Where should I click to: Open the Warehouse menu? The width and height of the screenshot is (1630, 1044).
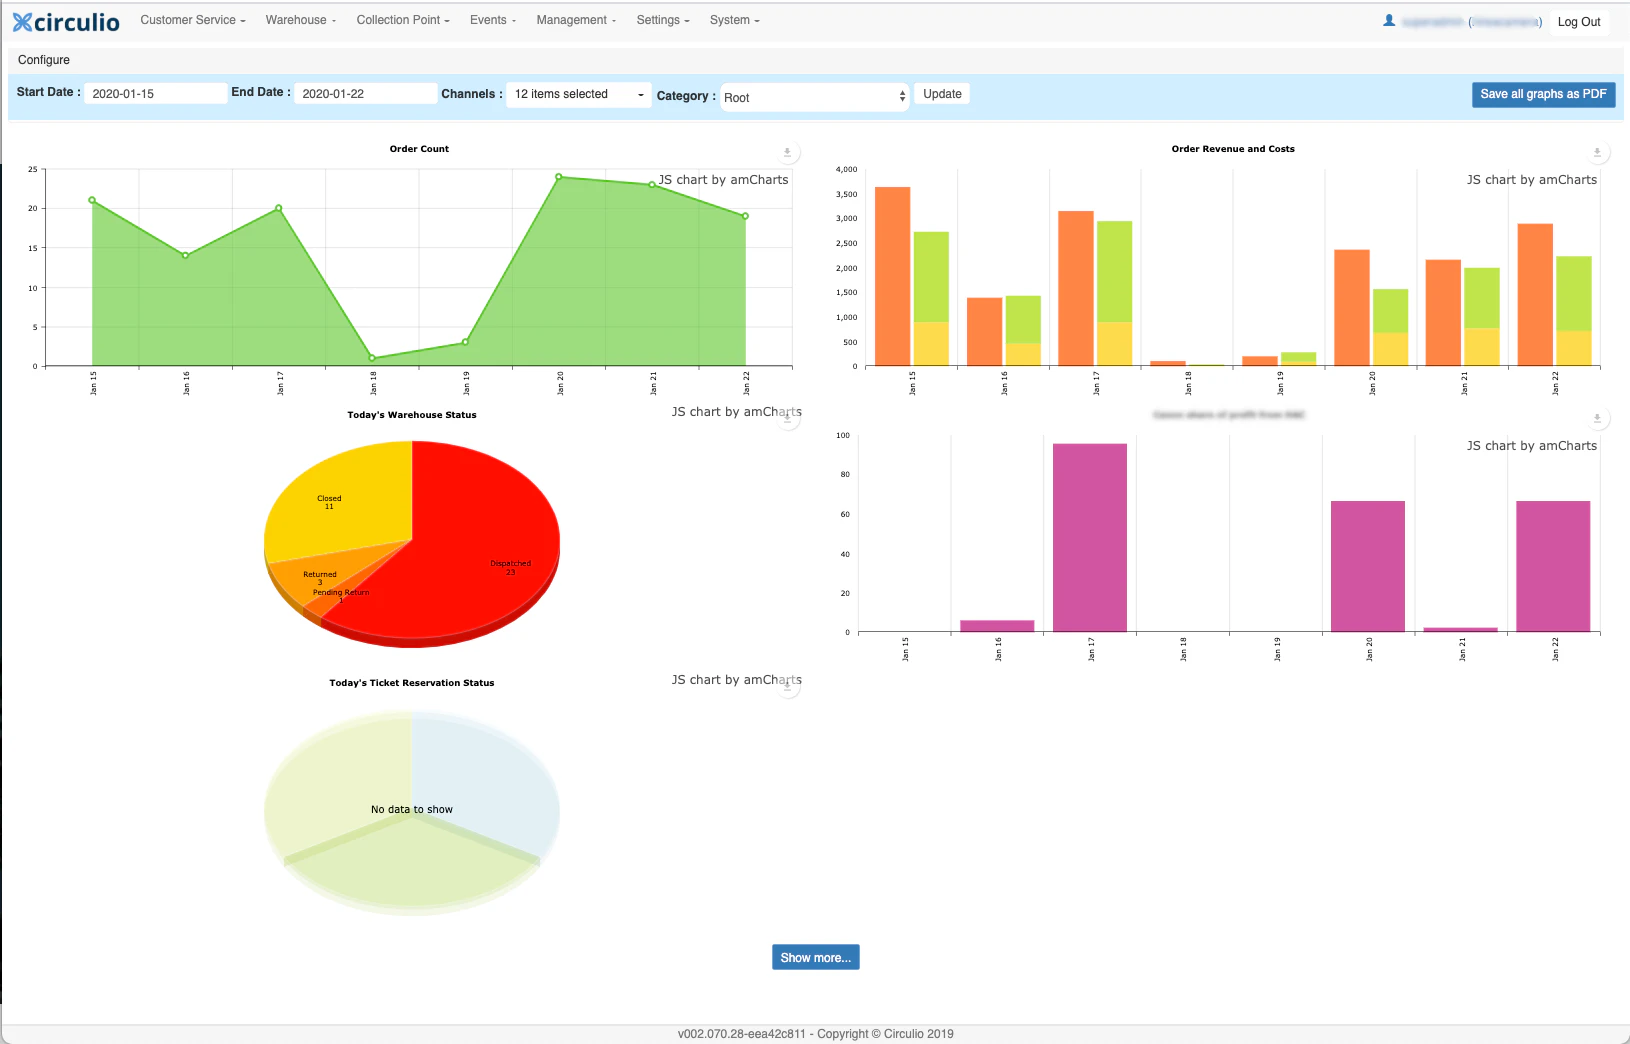[x=300, y=19]
